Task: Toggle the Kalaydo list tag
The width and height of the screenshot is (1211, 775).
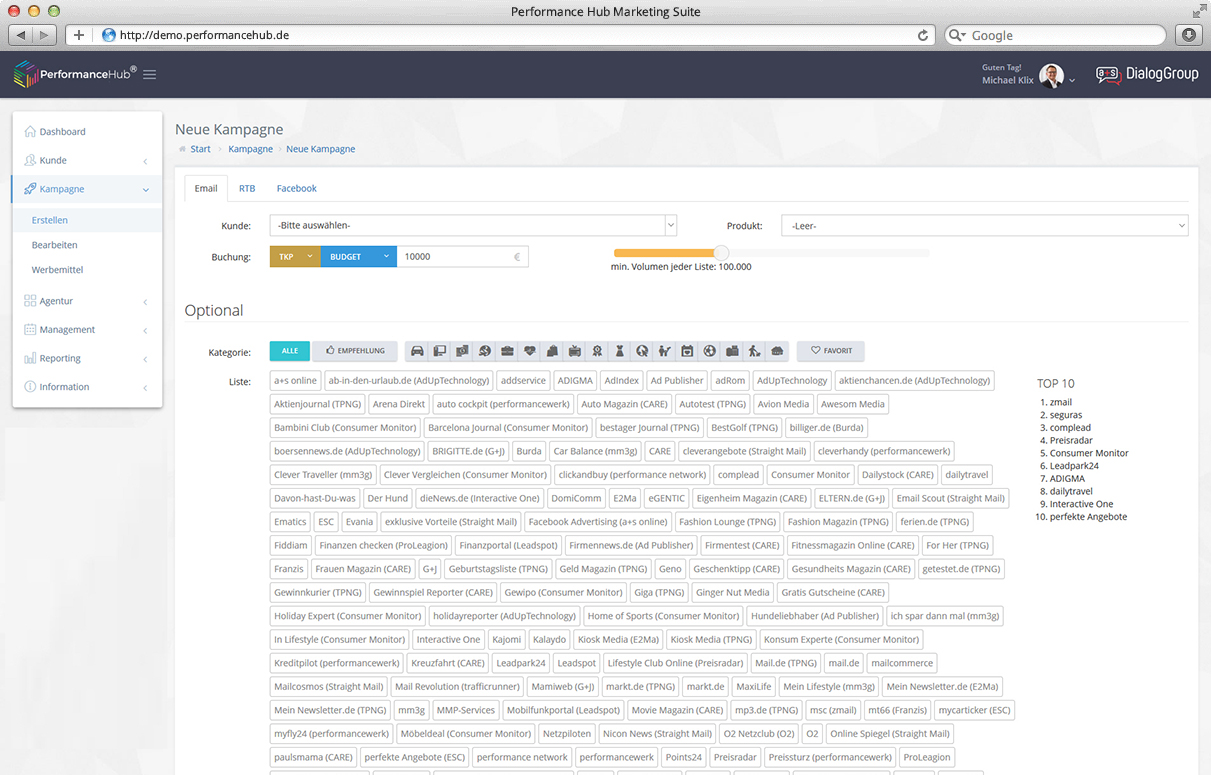Action: 550,639
